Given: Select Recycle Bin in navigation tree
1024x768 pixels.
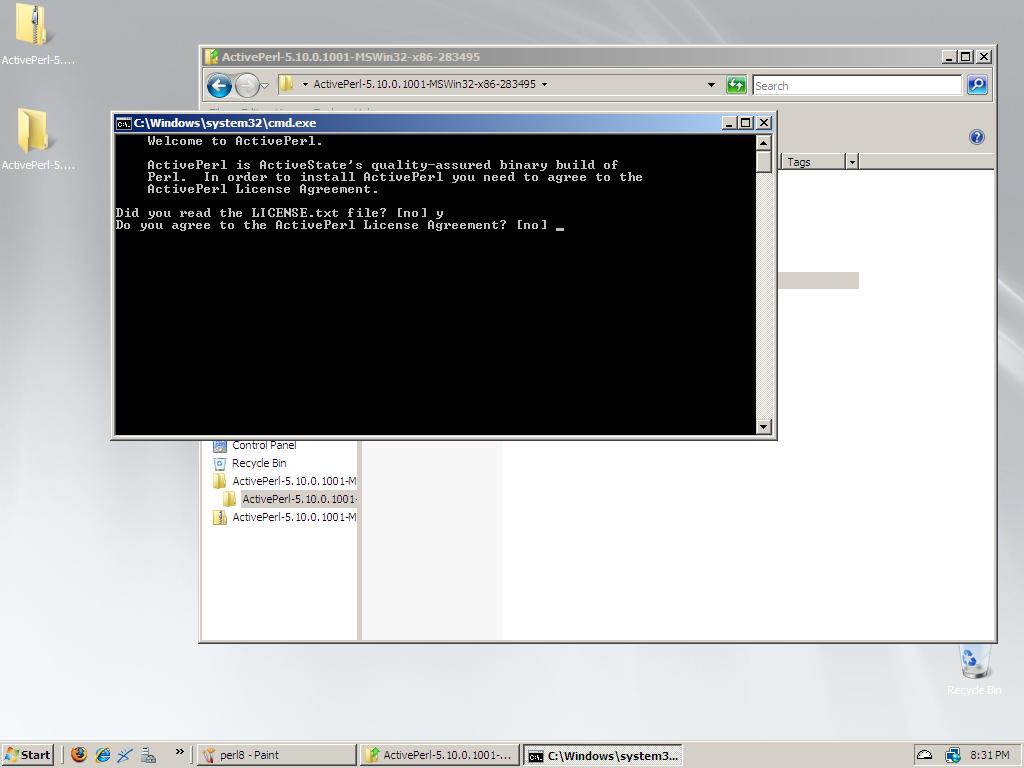Looking at the screenshot, I should [258, 463].
